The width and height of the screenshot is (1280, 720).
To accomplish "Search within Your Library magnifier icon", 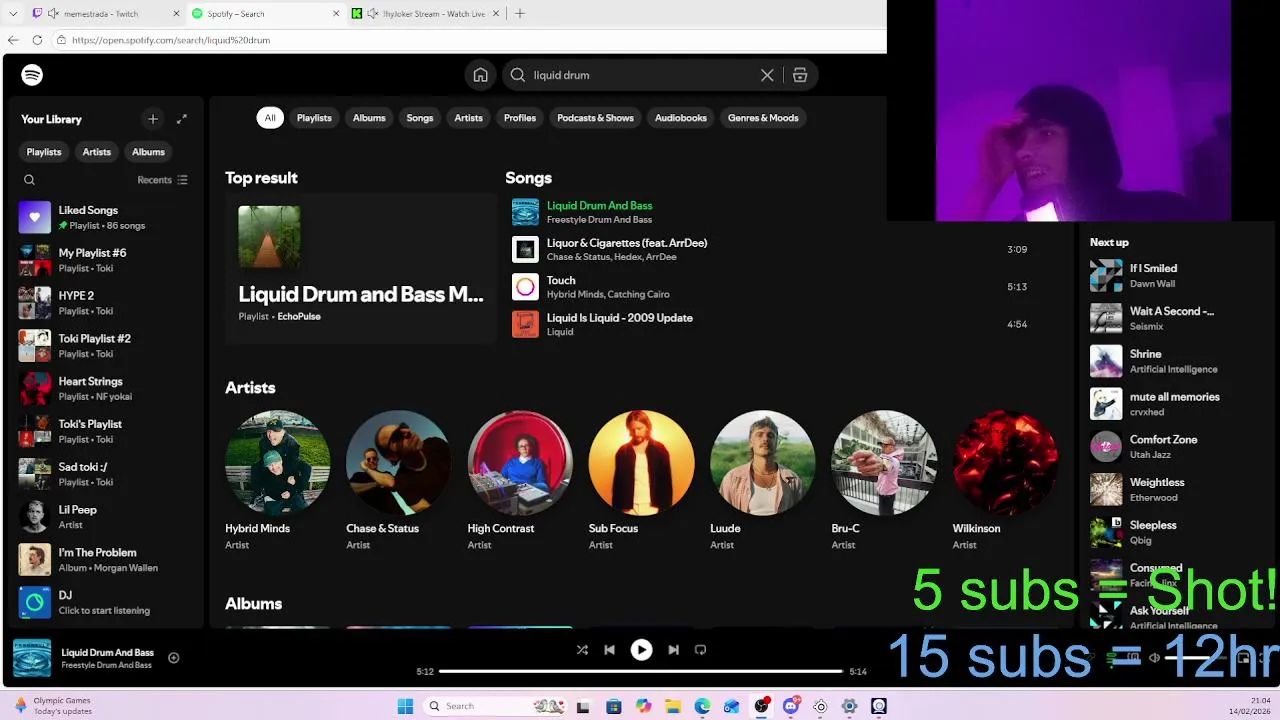I will coord(29,180).
